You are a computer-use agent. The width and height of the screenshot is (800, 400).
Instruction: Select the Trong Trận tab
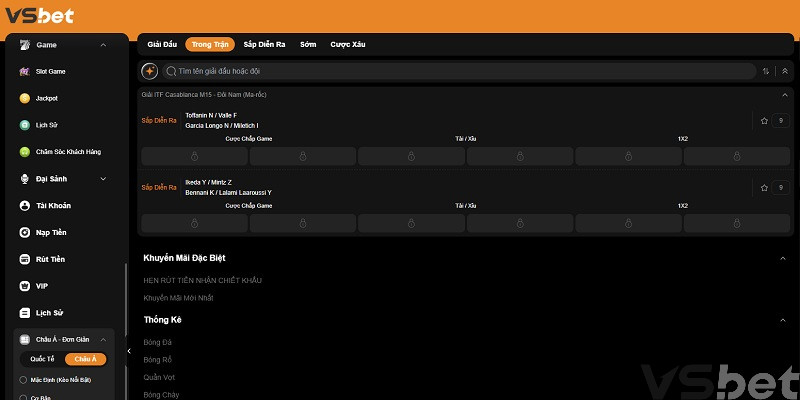click(x=210, y=44)
